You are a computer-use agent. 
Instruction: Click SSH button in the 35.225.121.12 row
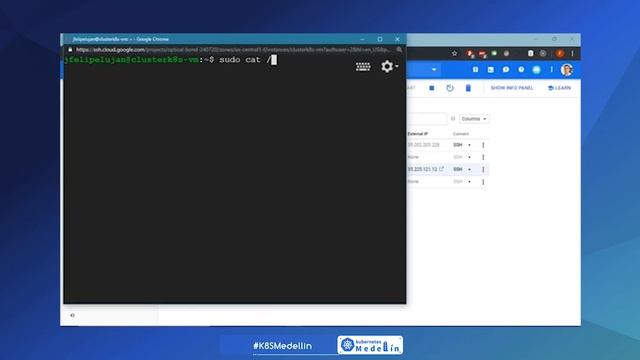click(x=458, y=169)
